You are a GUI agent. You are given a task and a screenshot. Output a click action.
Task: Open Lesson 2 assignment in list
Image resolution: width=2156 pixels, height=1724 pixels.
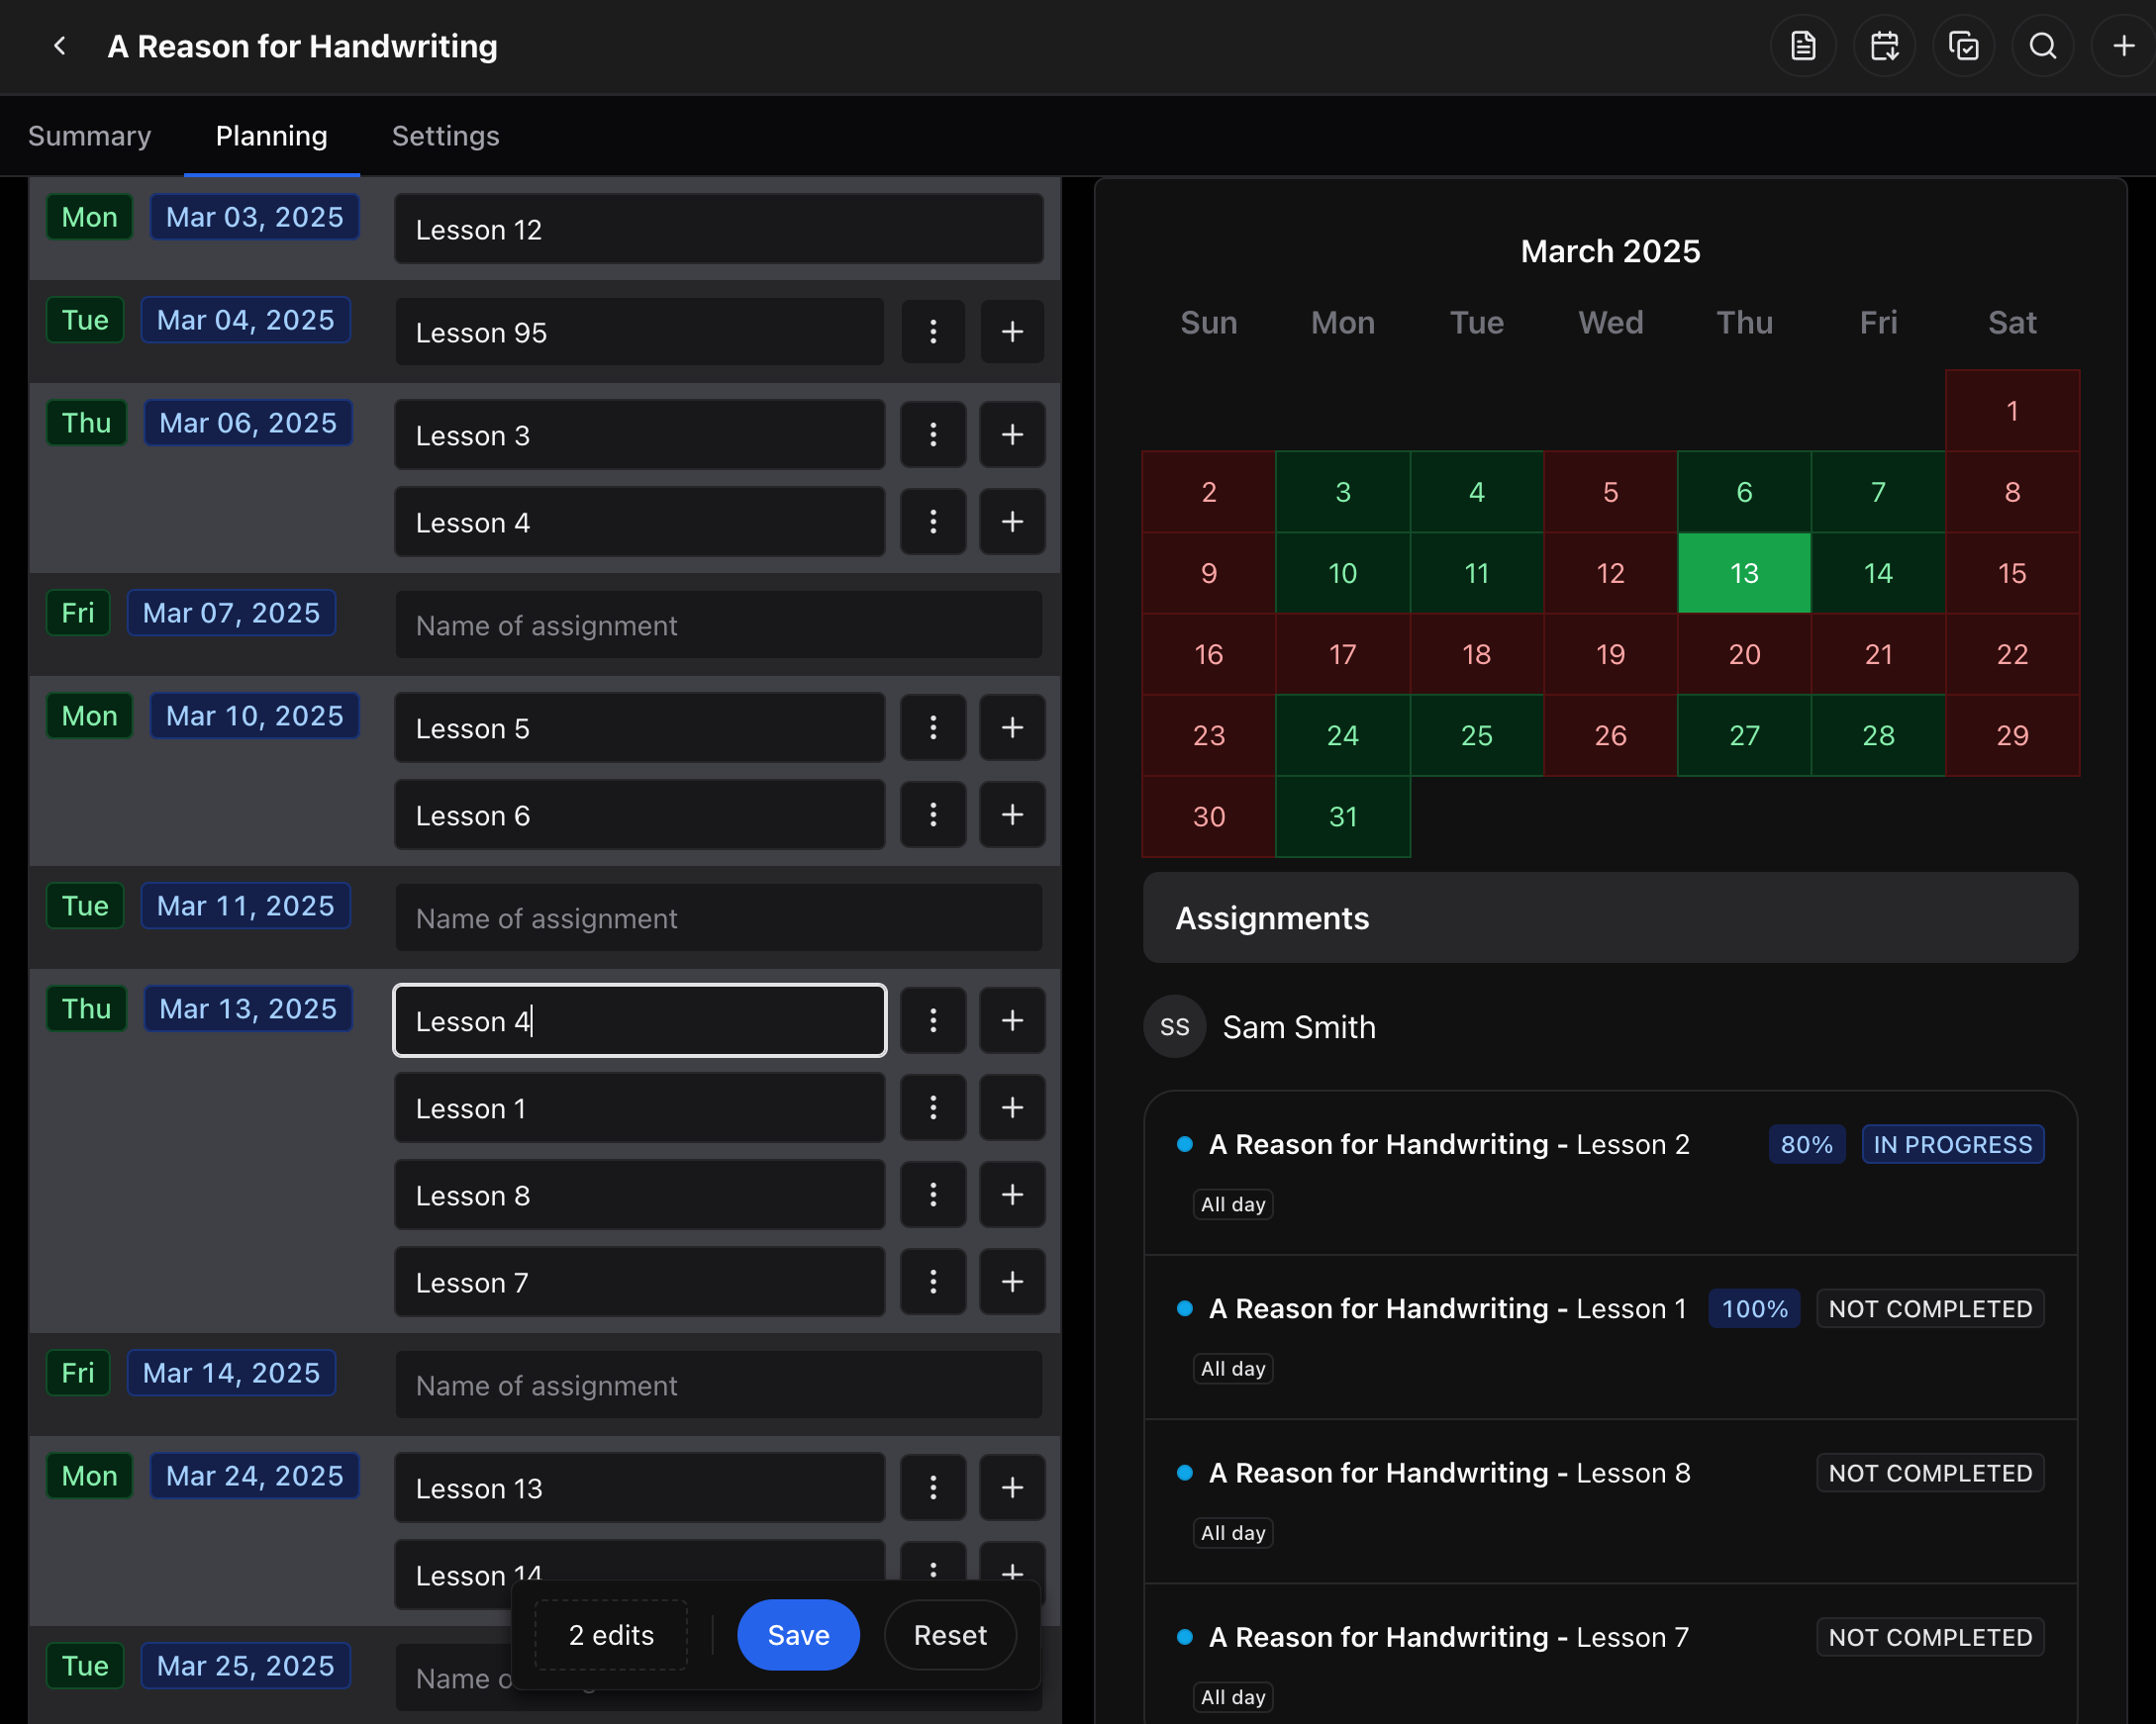click(x=1448, y=1144)
